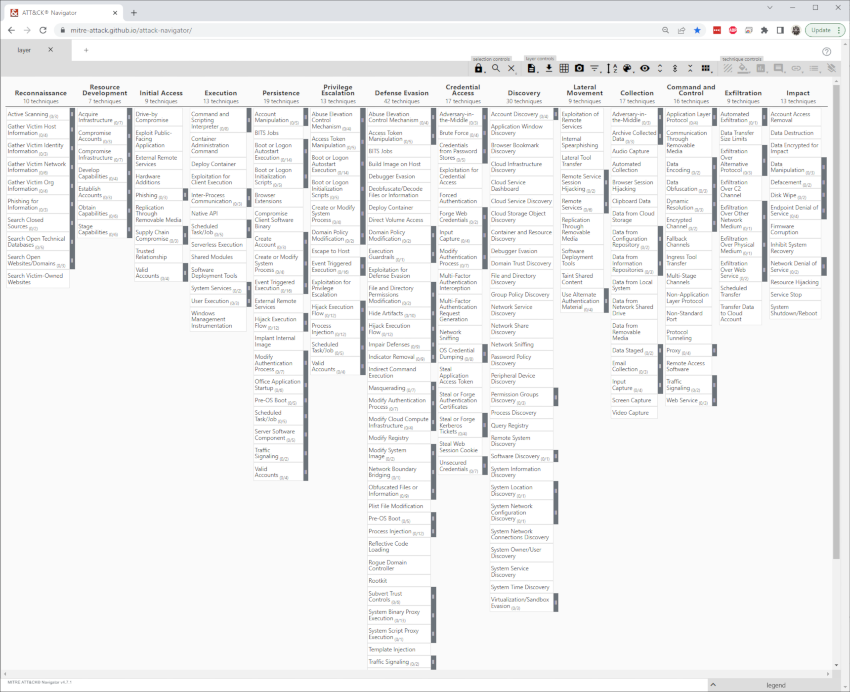
Task: Open technique background color fill bucket
Action: (x=744, y=68)
